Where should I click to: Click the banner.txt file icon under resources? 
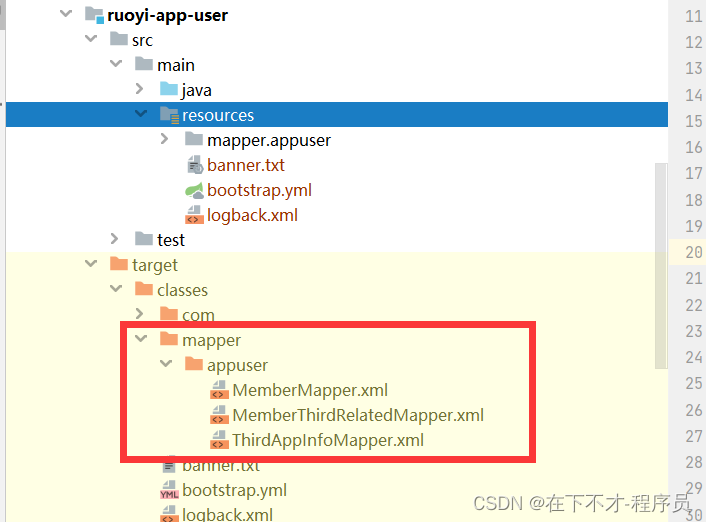[195, 164]
